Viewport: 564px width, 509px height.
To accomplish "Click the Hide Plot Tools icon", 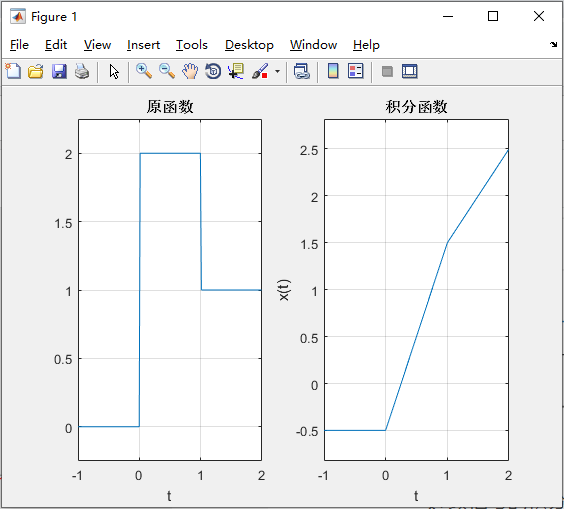I will [x=387, y=71].
